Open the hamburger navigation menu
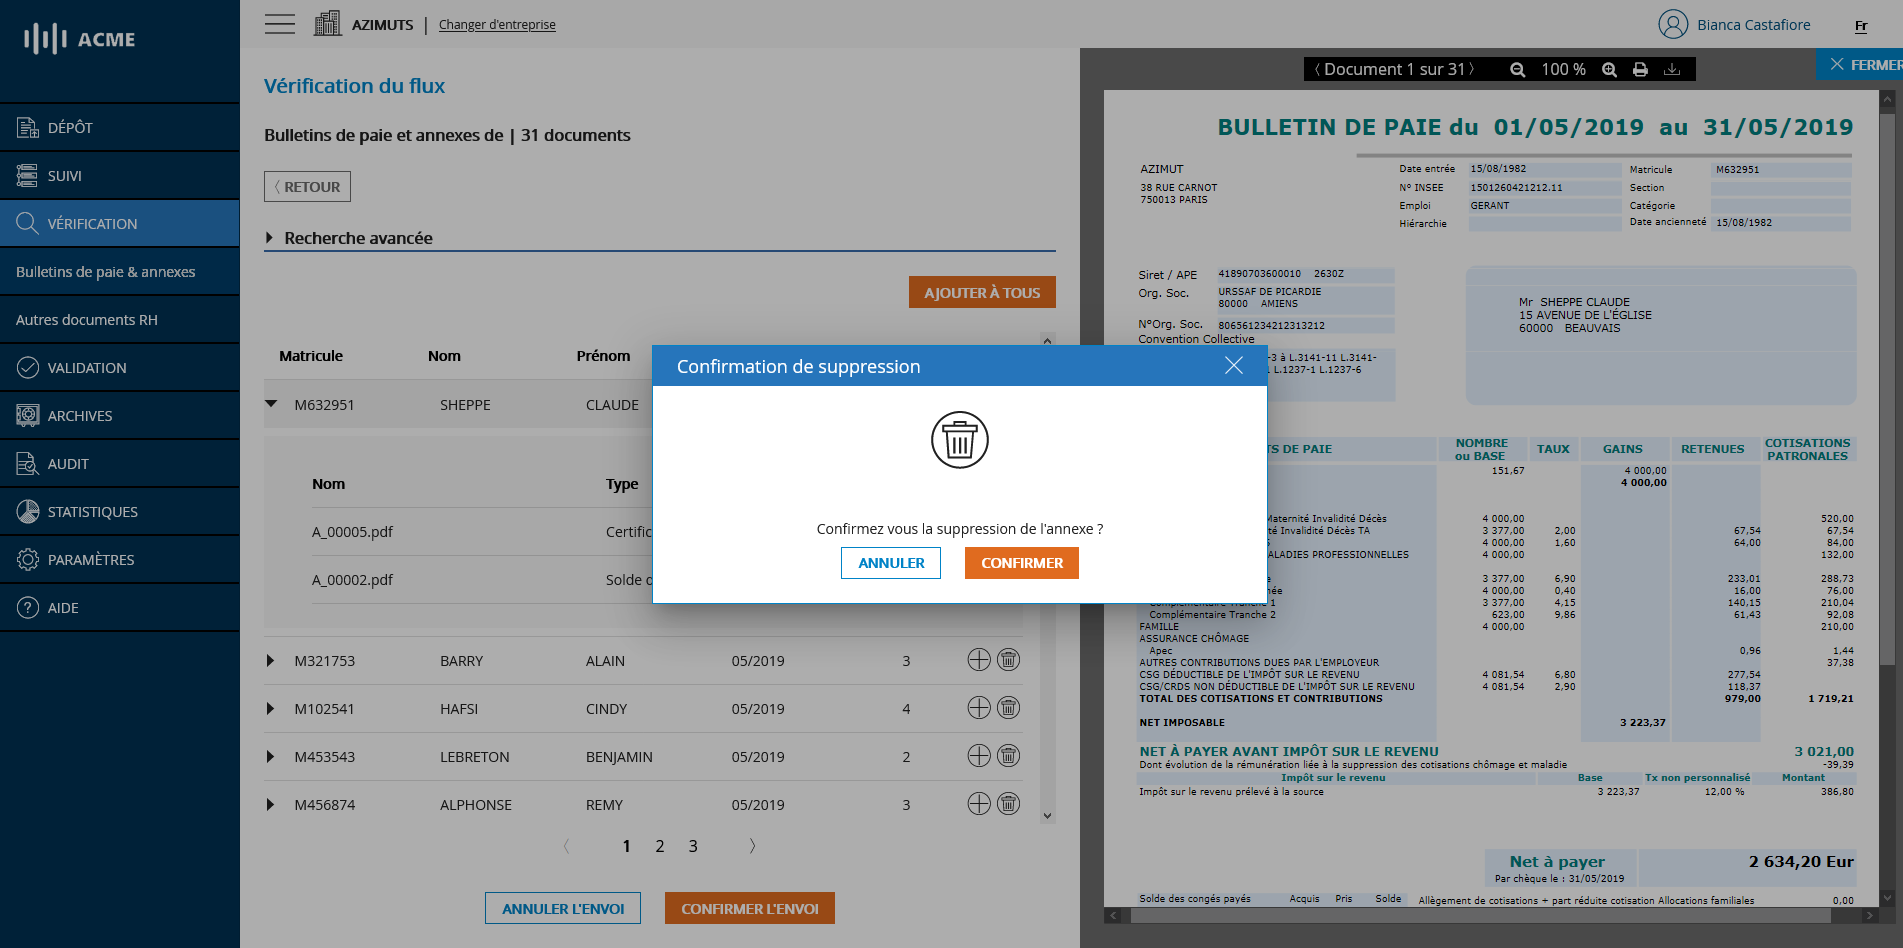Viewport: 1903px width, 948px height. coord(280,24)
